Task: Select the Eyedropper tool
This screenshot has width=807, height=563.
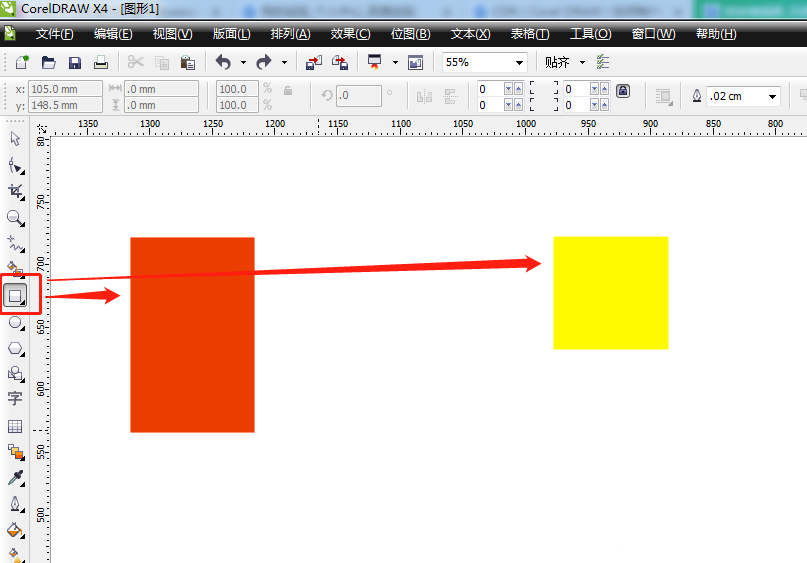Action: (x=15, y=479)
